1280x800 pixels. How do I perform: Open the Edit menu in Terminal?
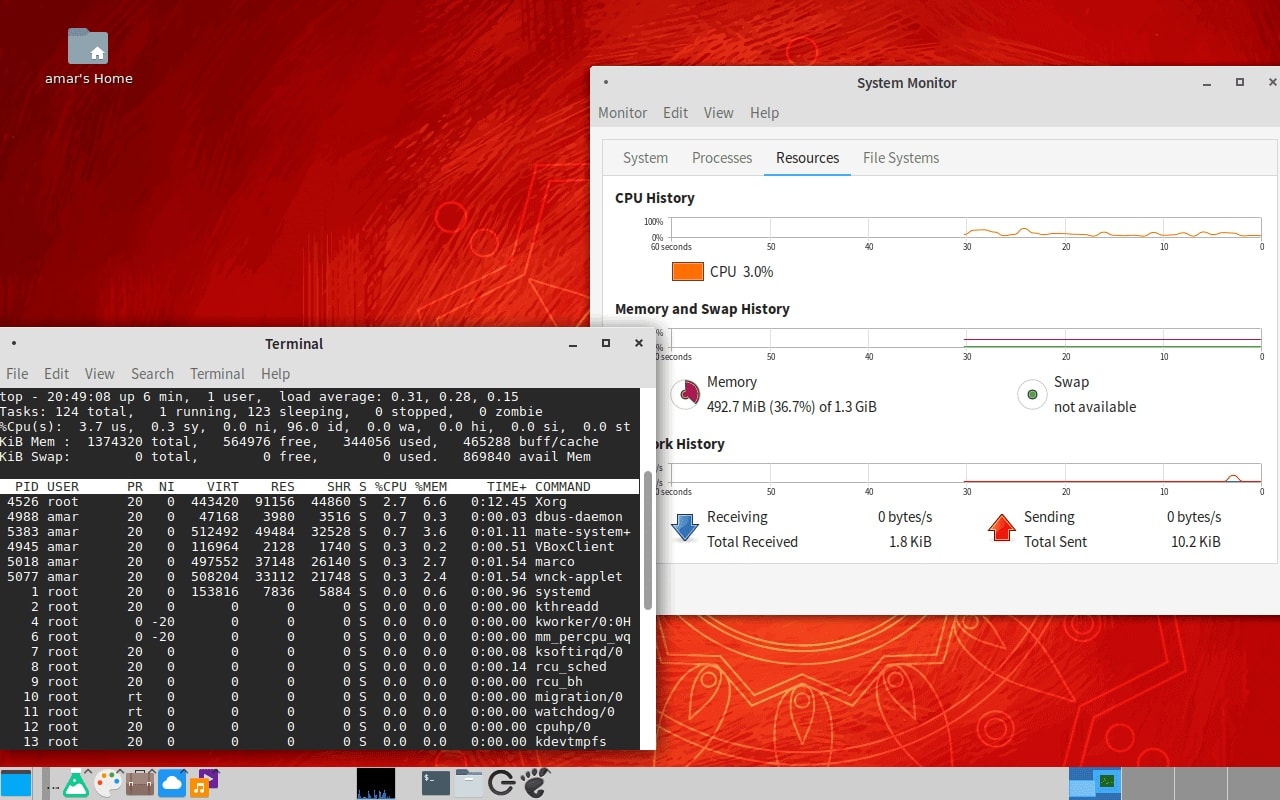[x=56, y=374]
